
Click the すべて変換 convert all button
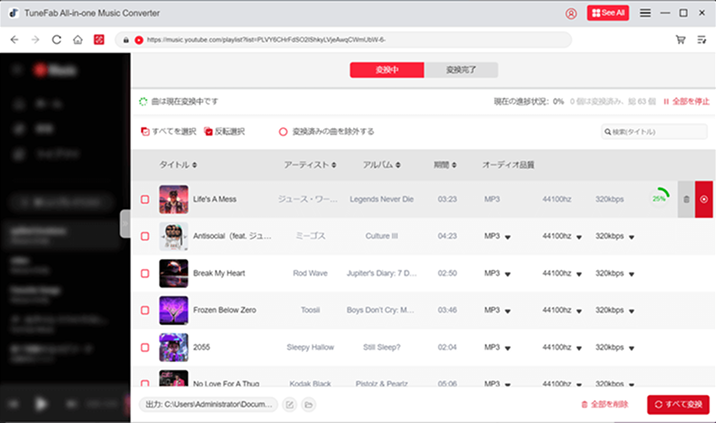point(679,404)
